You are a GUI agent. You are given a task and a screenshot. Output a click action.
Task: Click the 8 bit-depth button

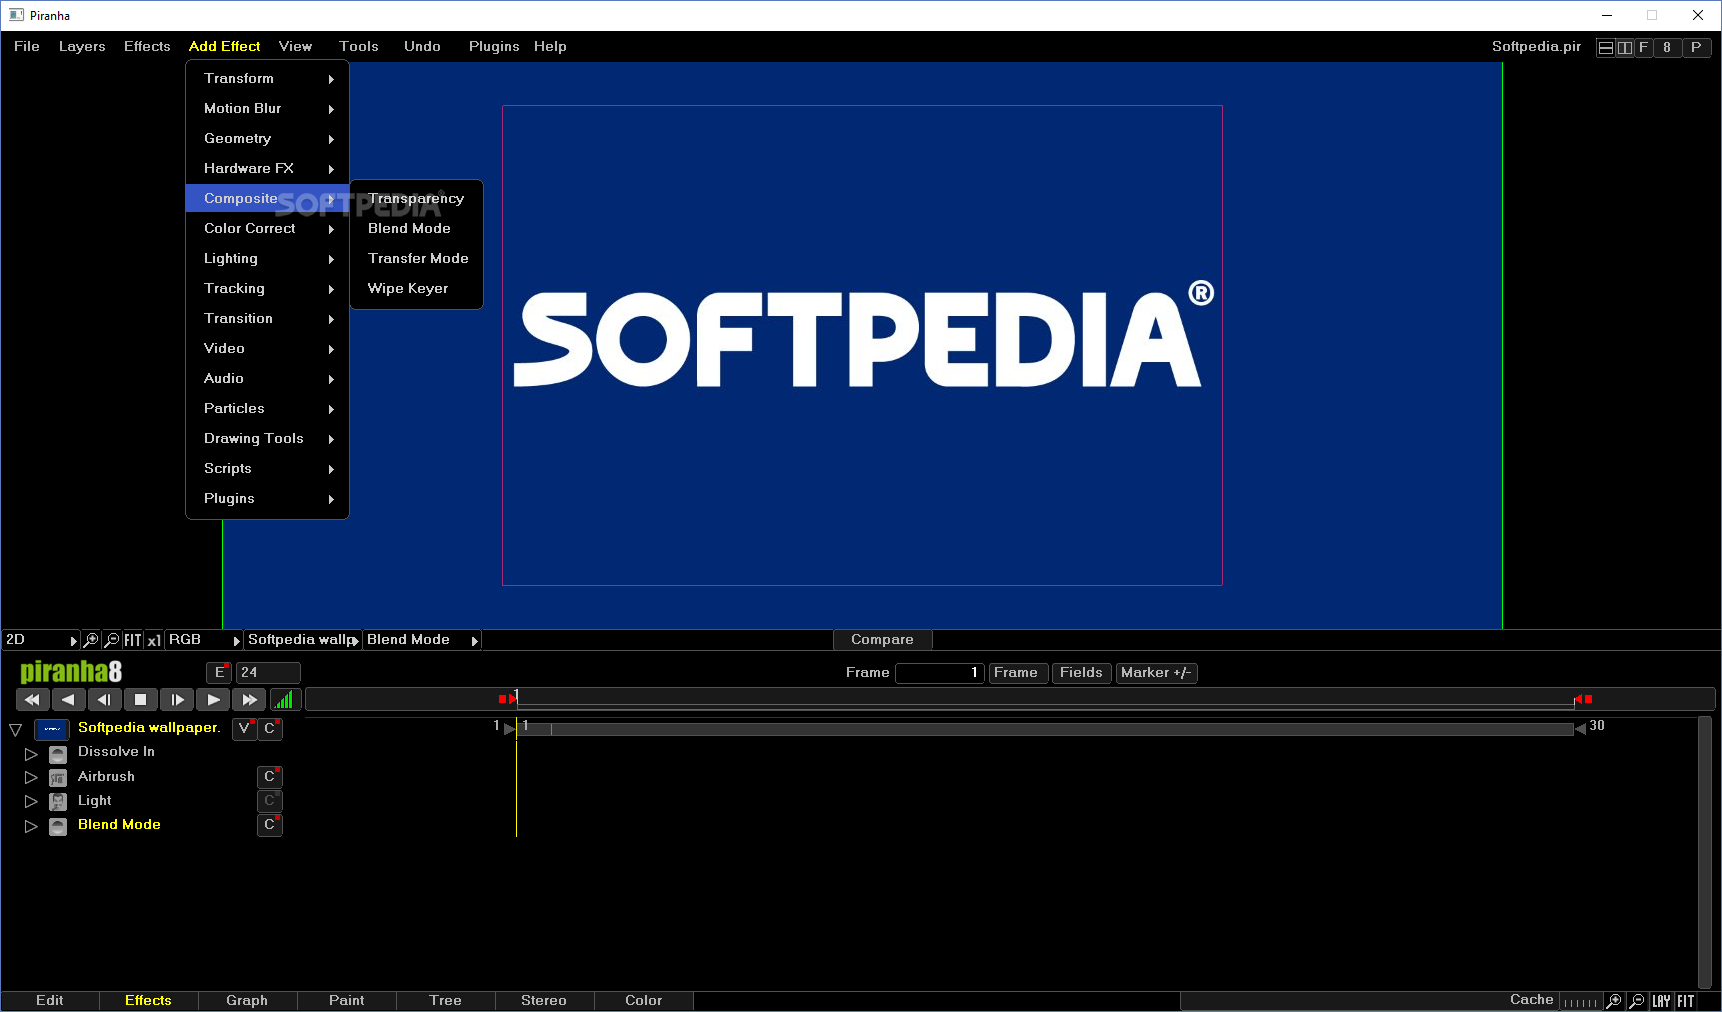tap(1667, 47)
